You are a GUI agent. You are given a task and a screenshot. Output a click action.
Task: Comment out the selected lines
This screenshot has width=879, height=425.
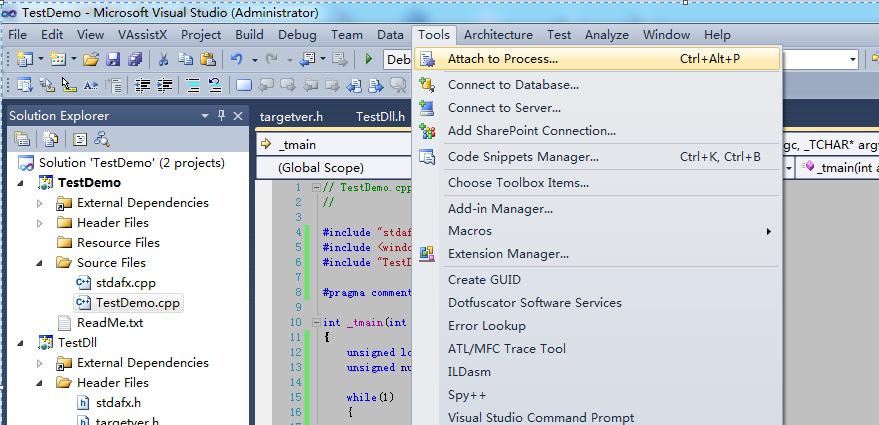[193, 85]
